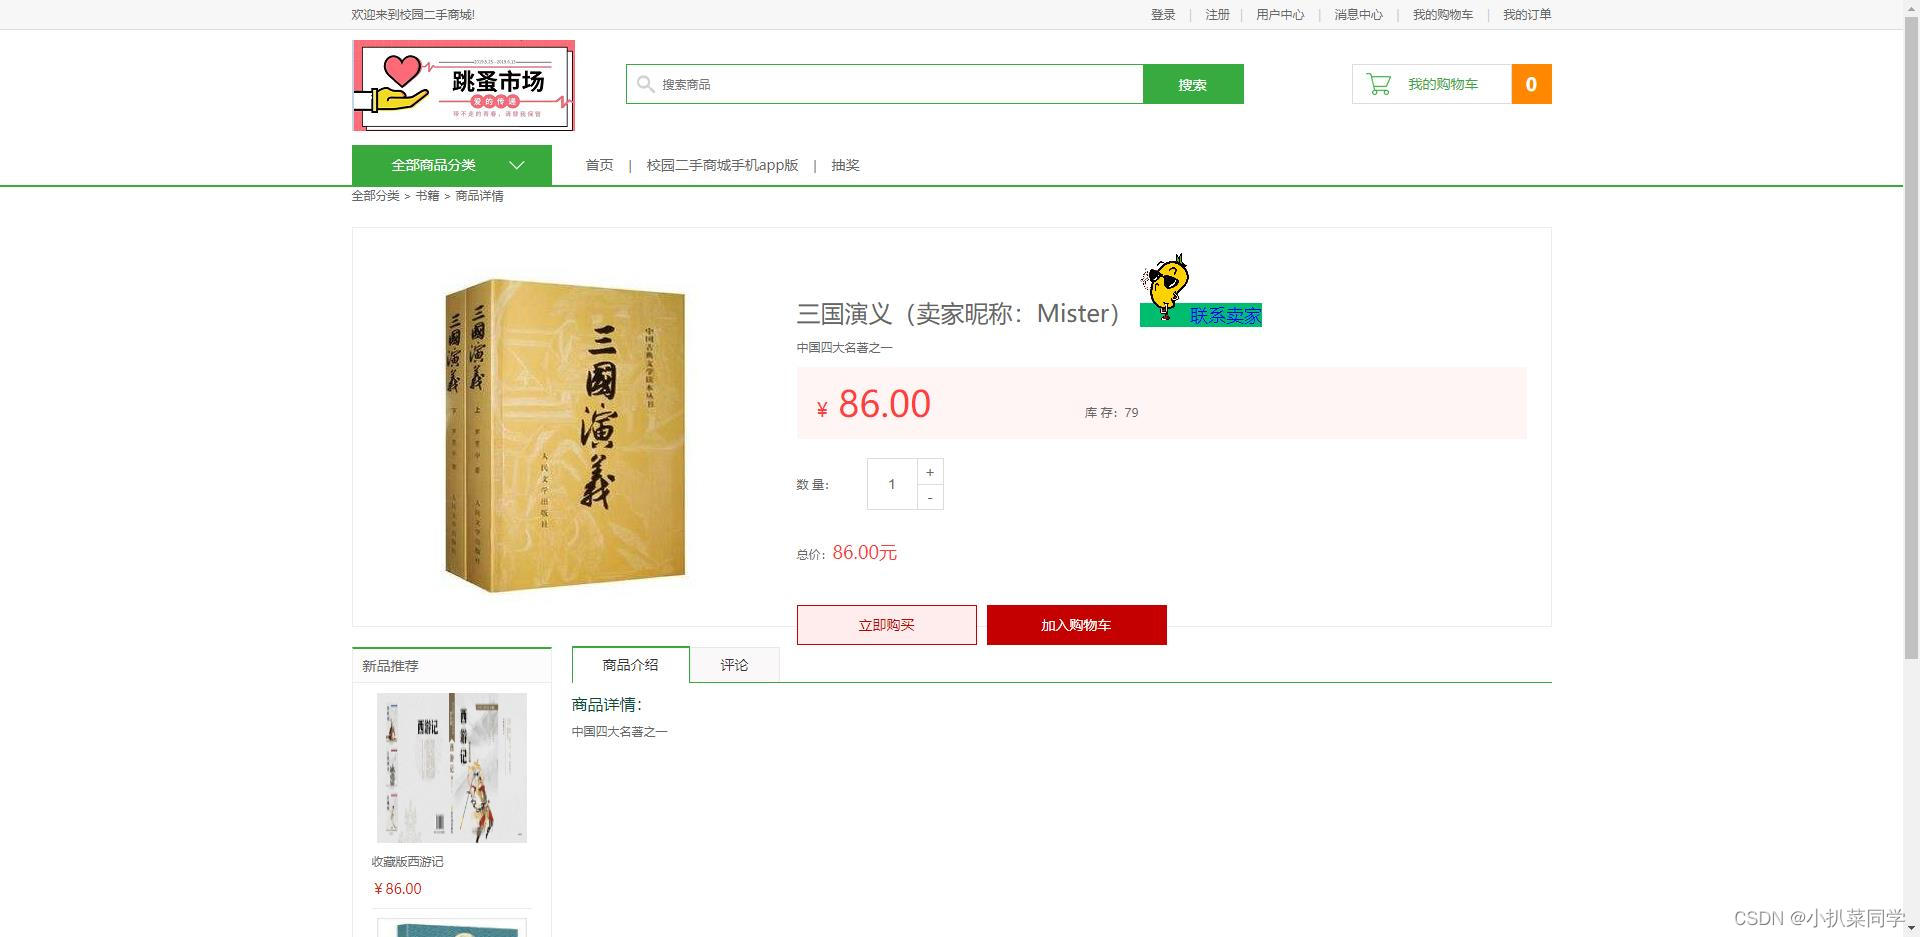Click the green 搜索 button
Viewport: 1920px width, 937px height.
coord(1193,85)
